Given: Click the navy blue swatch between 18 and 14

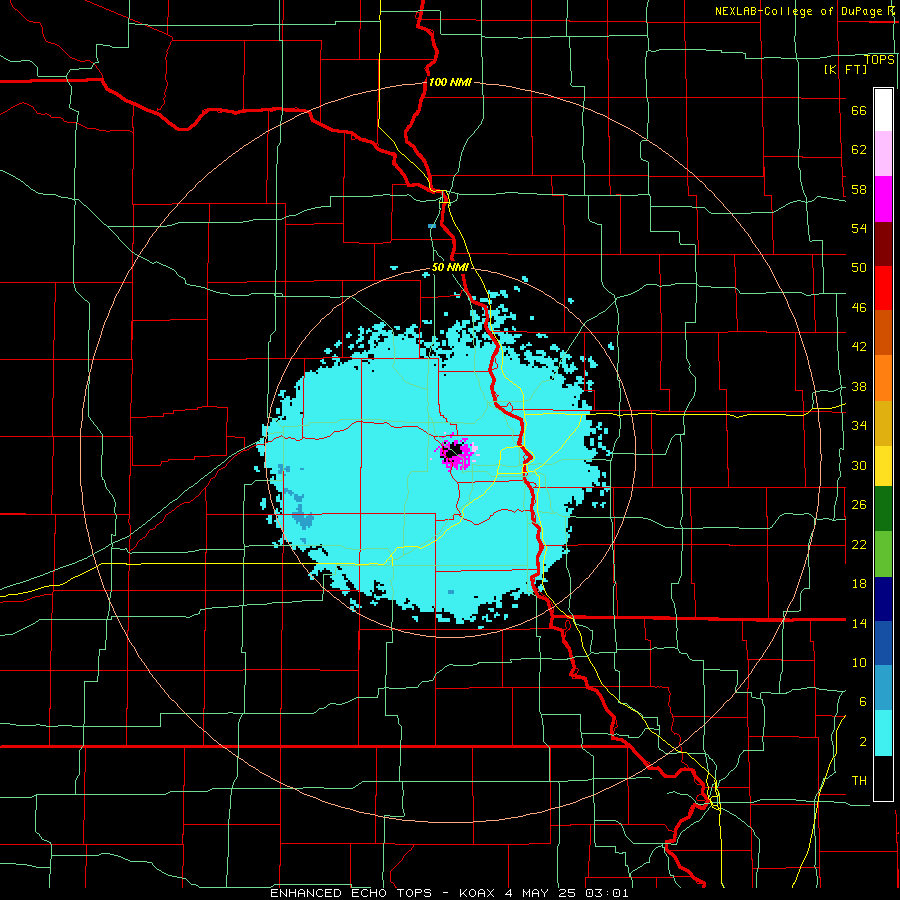Looking at the screenshot, I should [883, 599].
